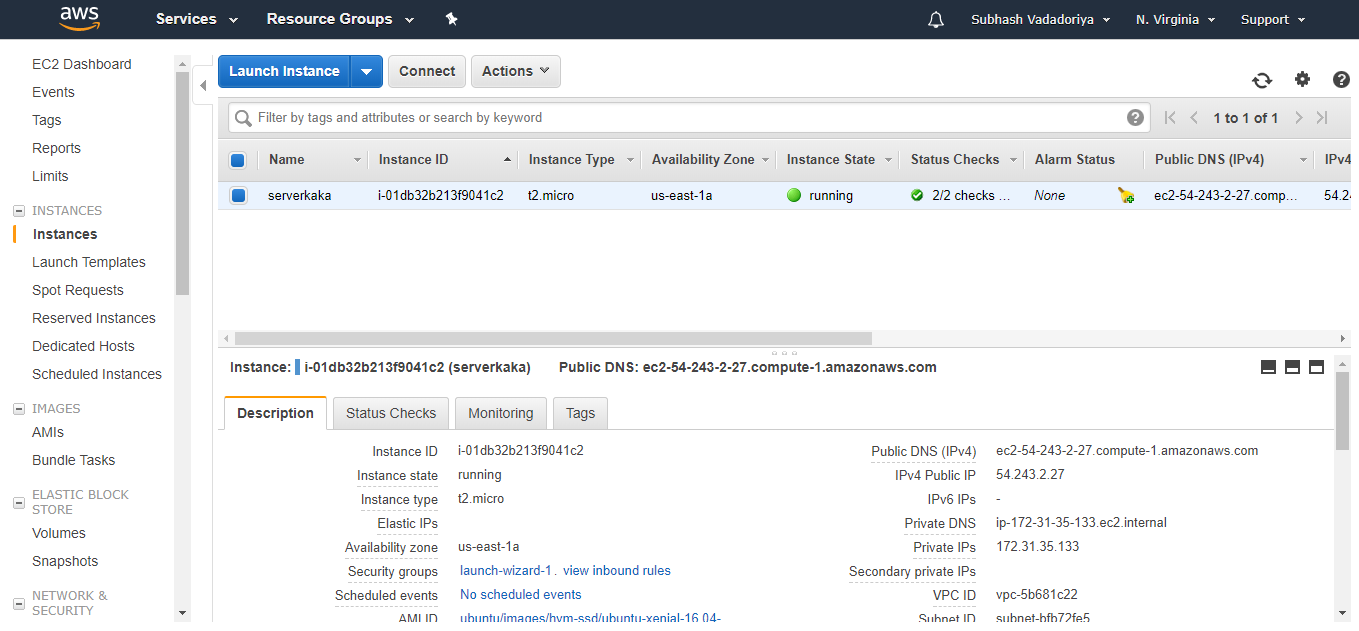Click the add alarm icon for serverkaka
1359x631 pixels.
click(x=1126, y=196)
